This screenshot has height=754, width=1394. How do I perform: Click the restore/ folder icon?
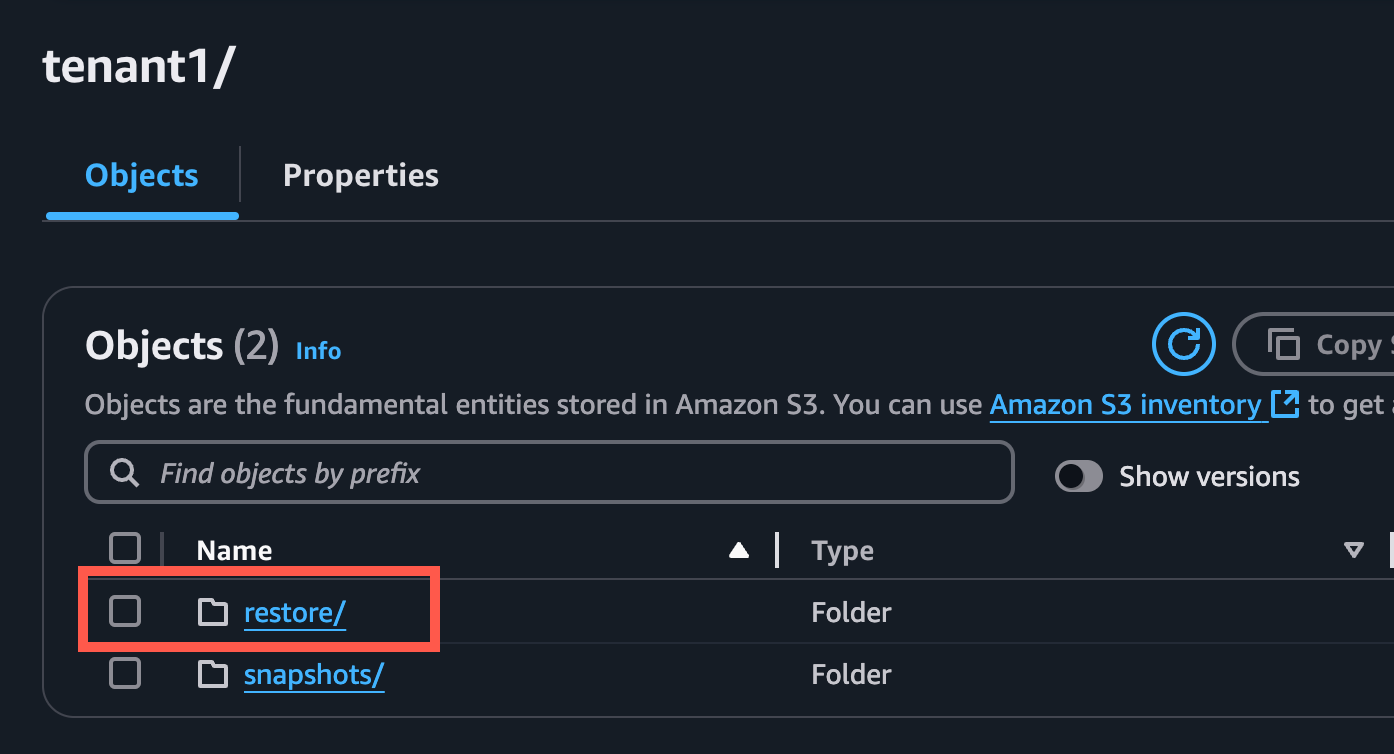pyautogui.click(x=212, y=612)
